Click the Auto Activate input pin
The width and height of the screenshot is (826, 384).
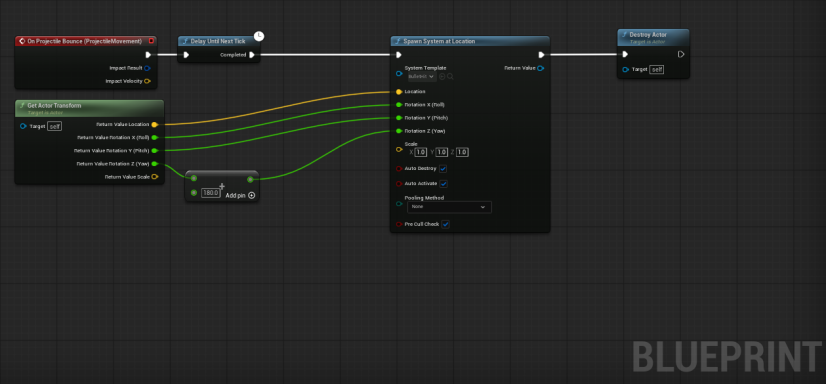(399, 184)
